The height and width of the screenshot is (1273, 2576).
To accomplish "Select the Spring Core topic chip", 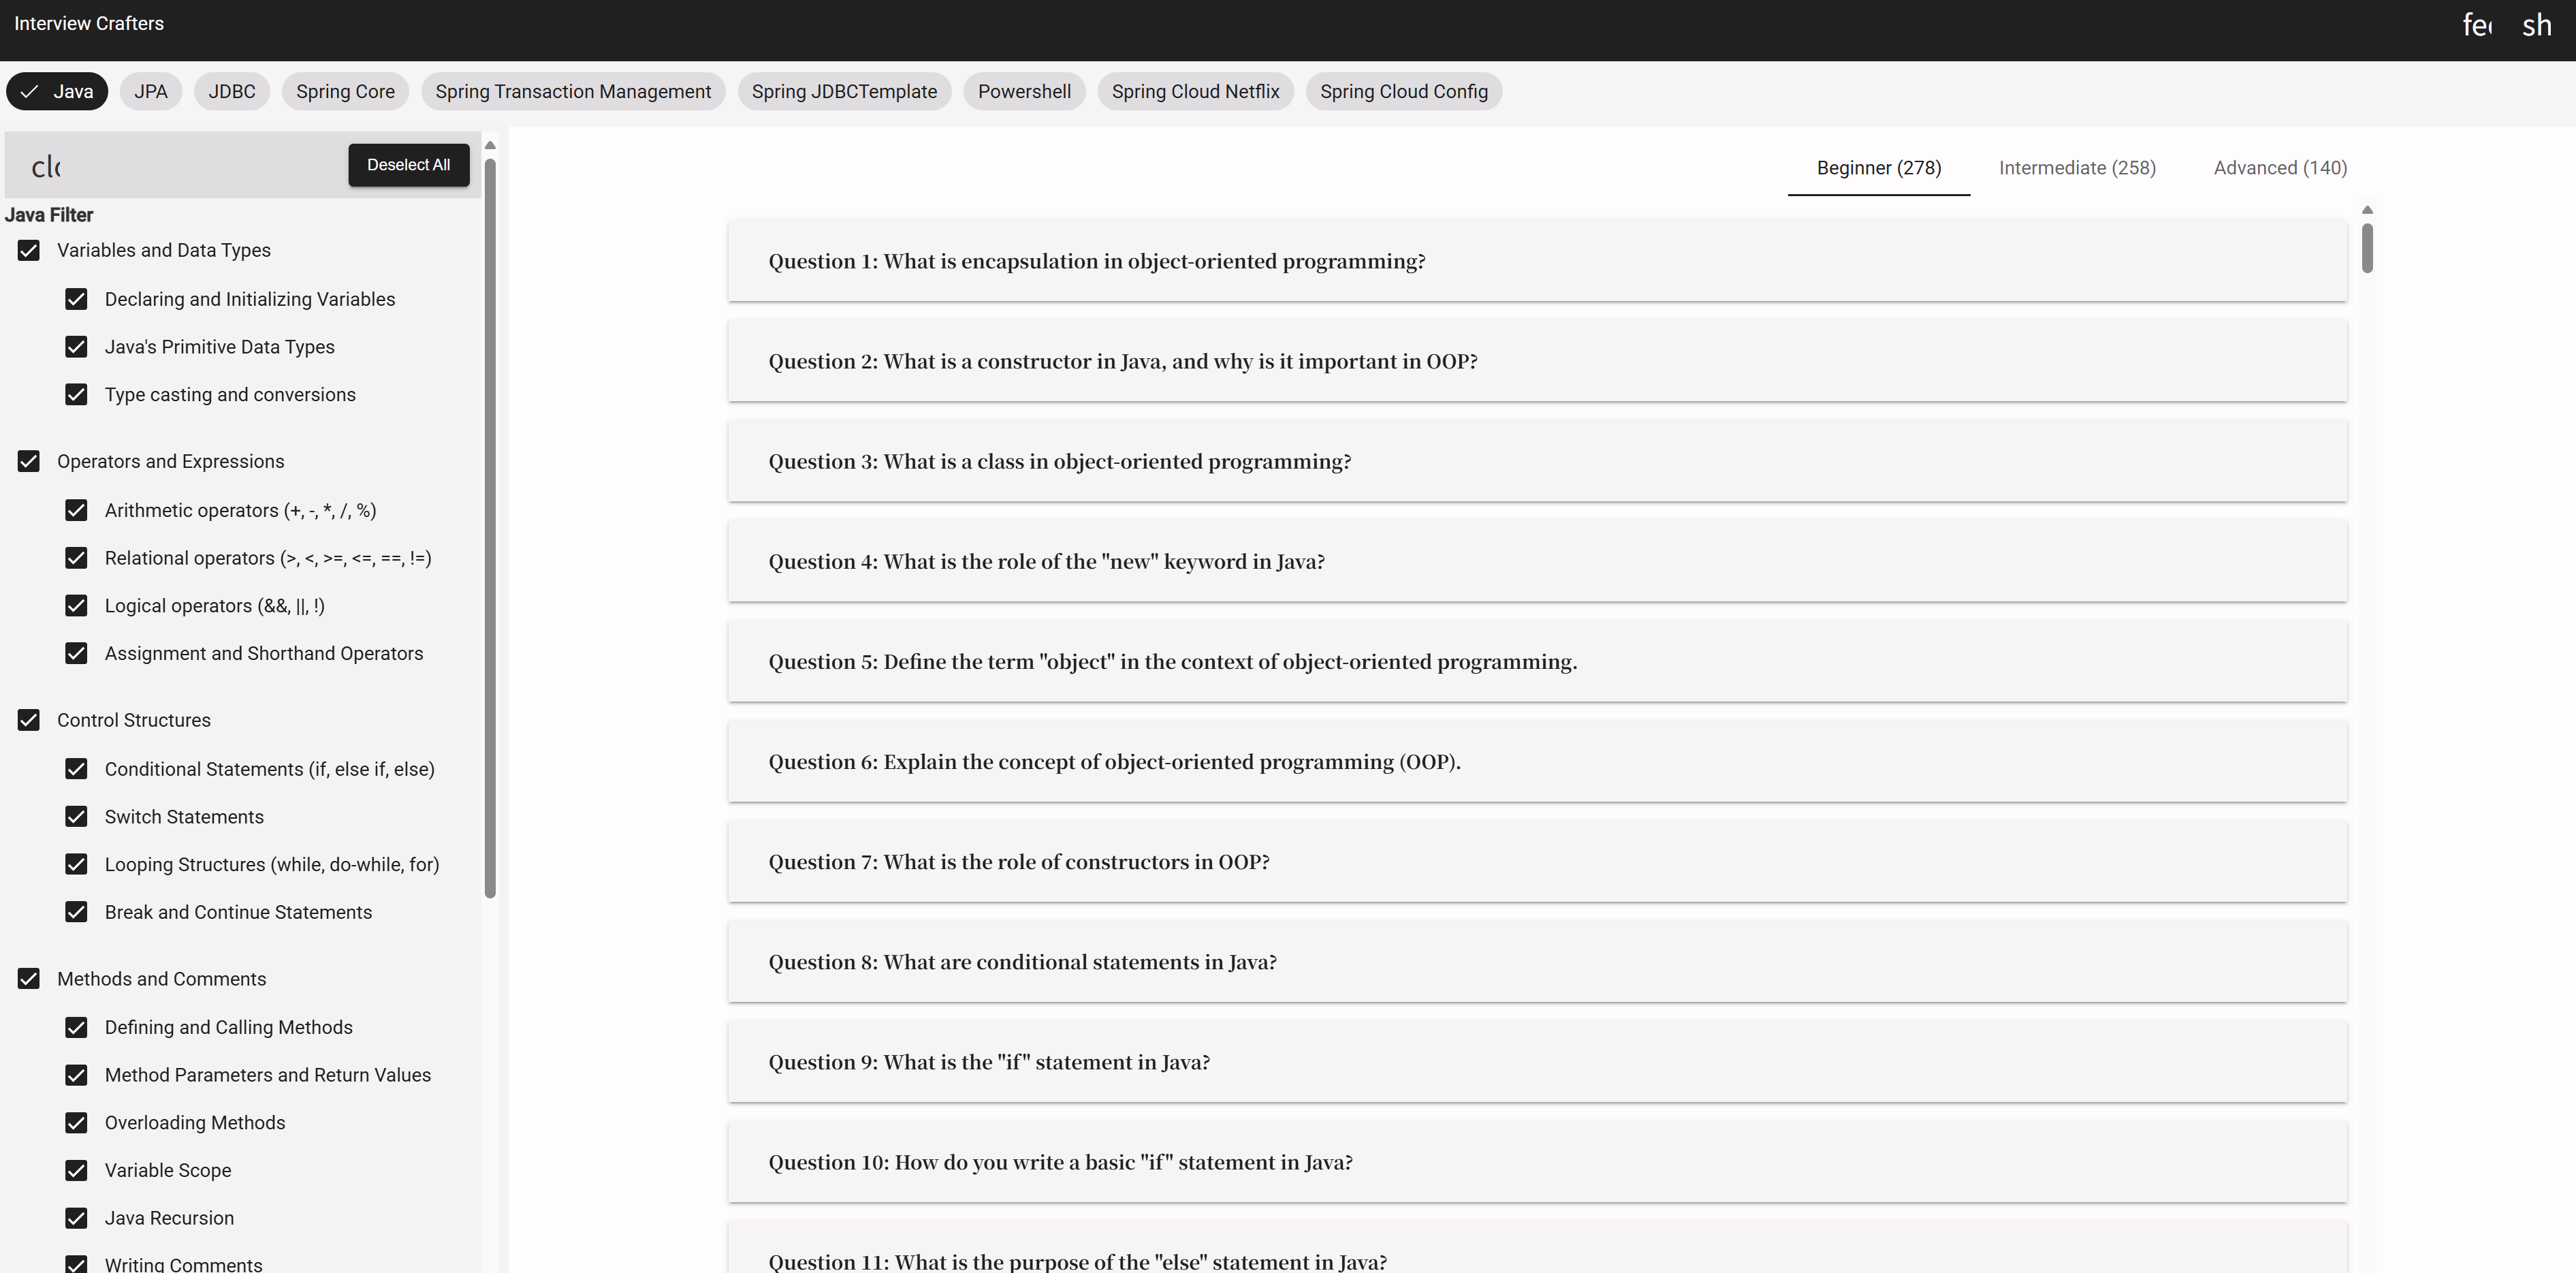I will pyautogui.click(x=345, y=92).
